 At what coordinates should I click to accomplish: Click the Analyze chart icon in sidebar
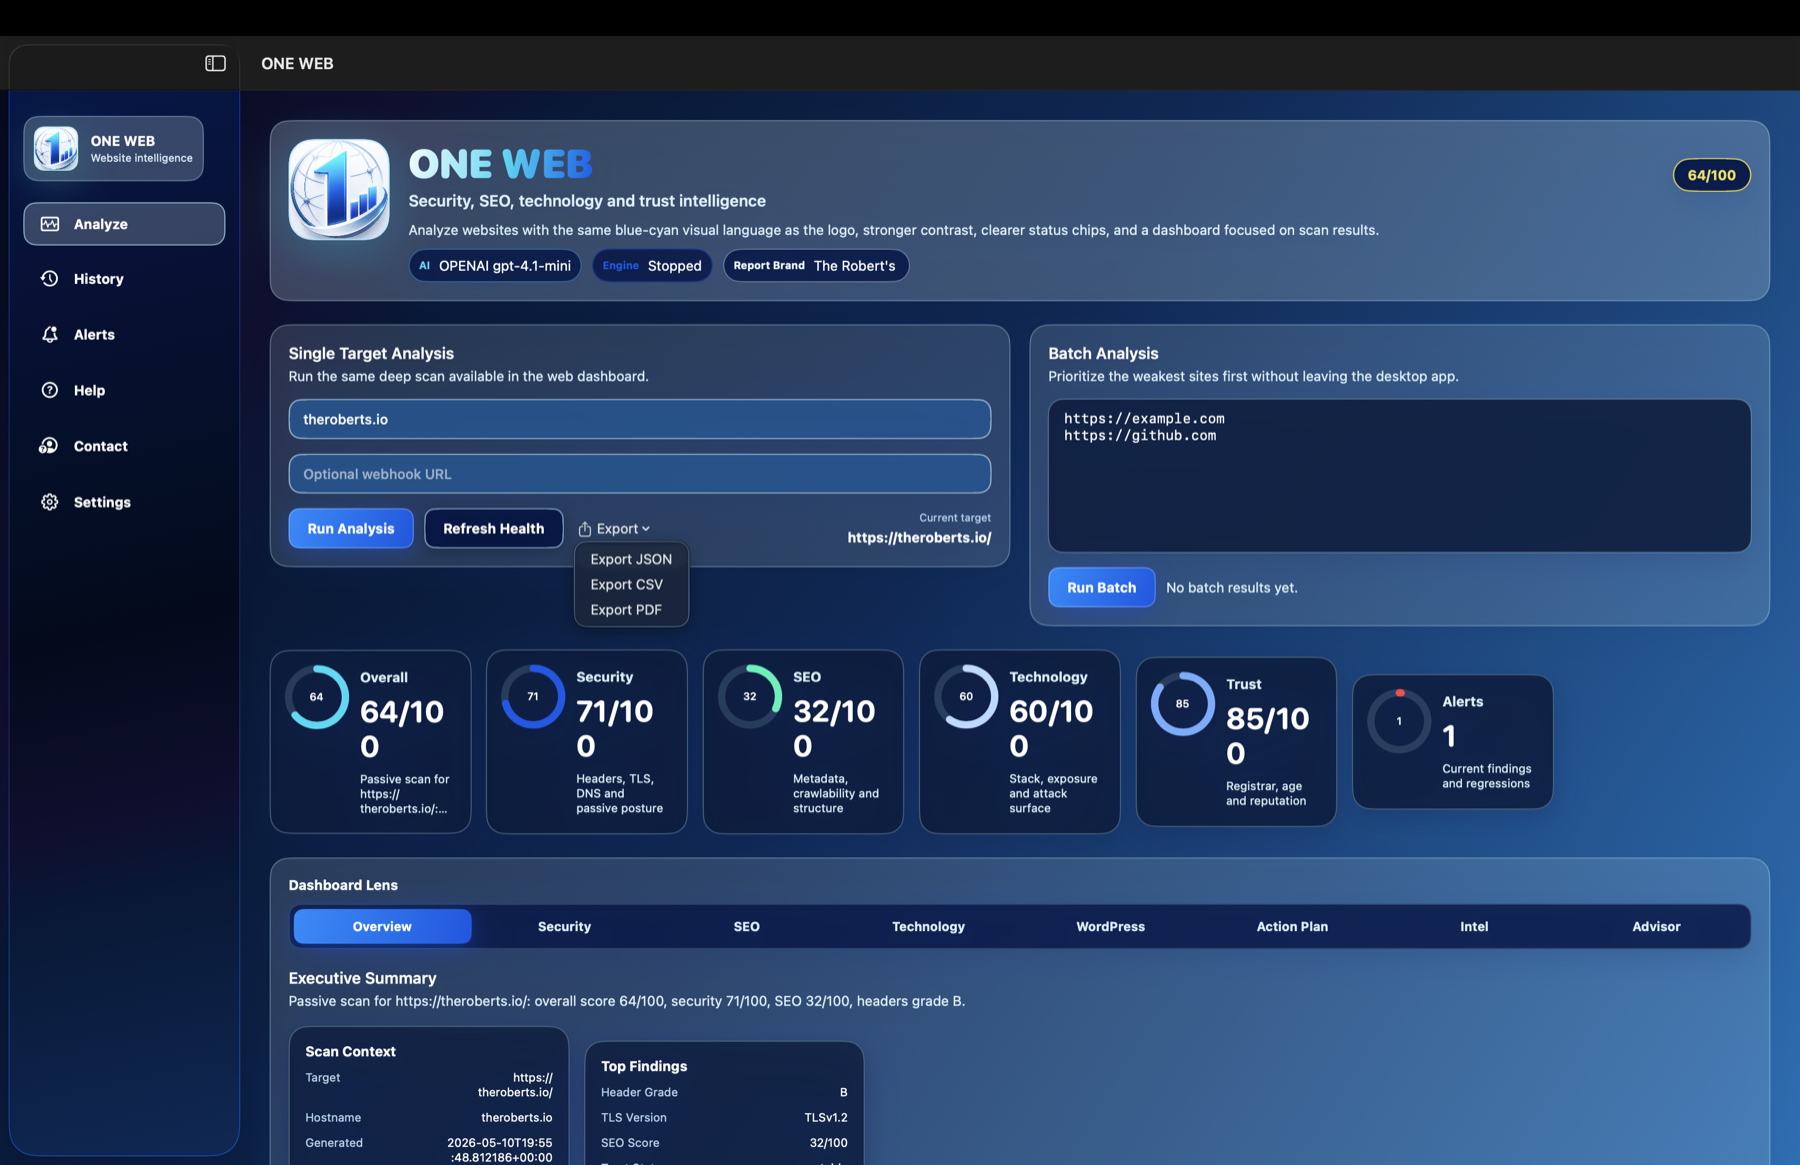50,224
